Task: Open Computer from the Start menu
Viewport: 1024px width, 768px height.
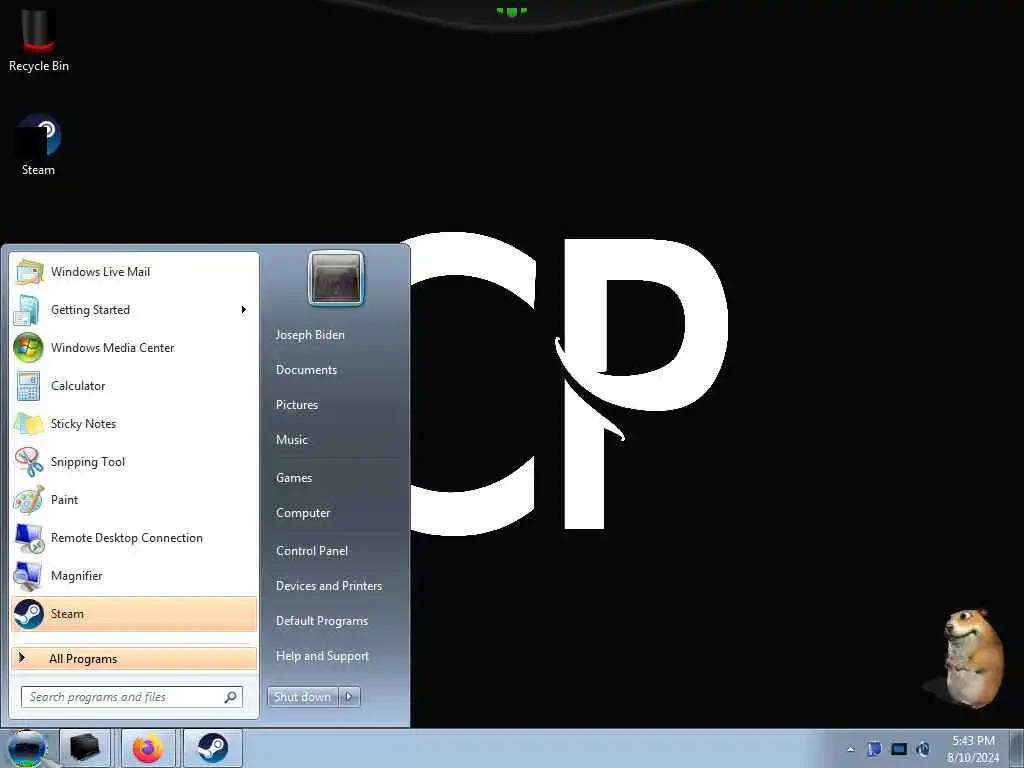Action: point(303,513)
